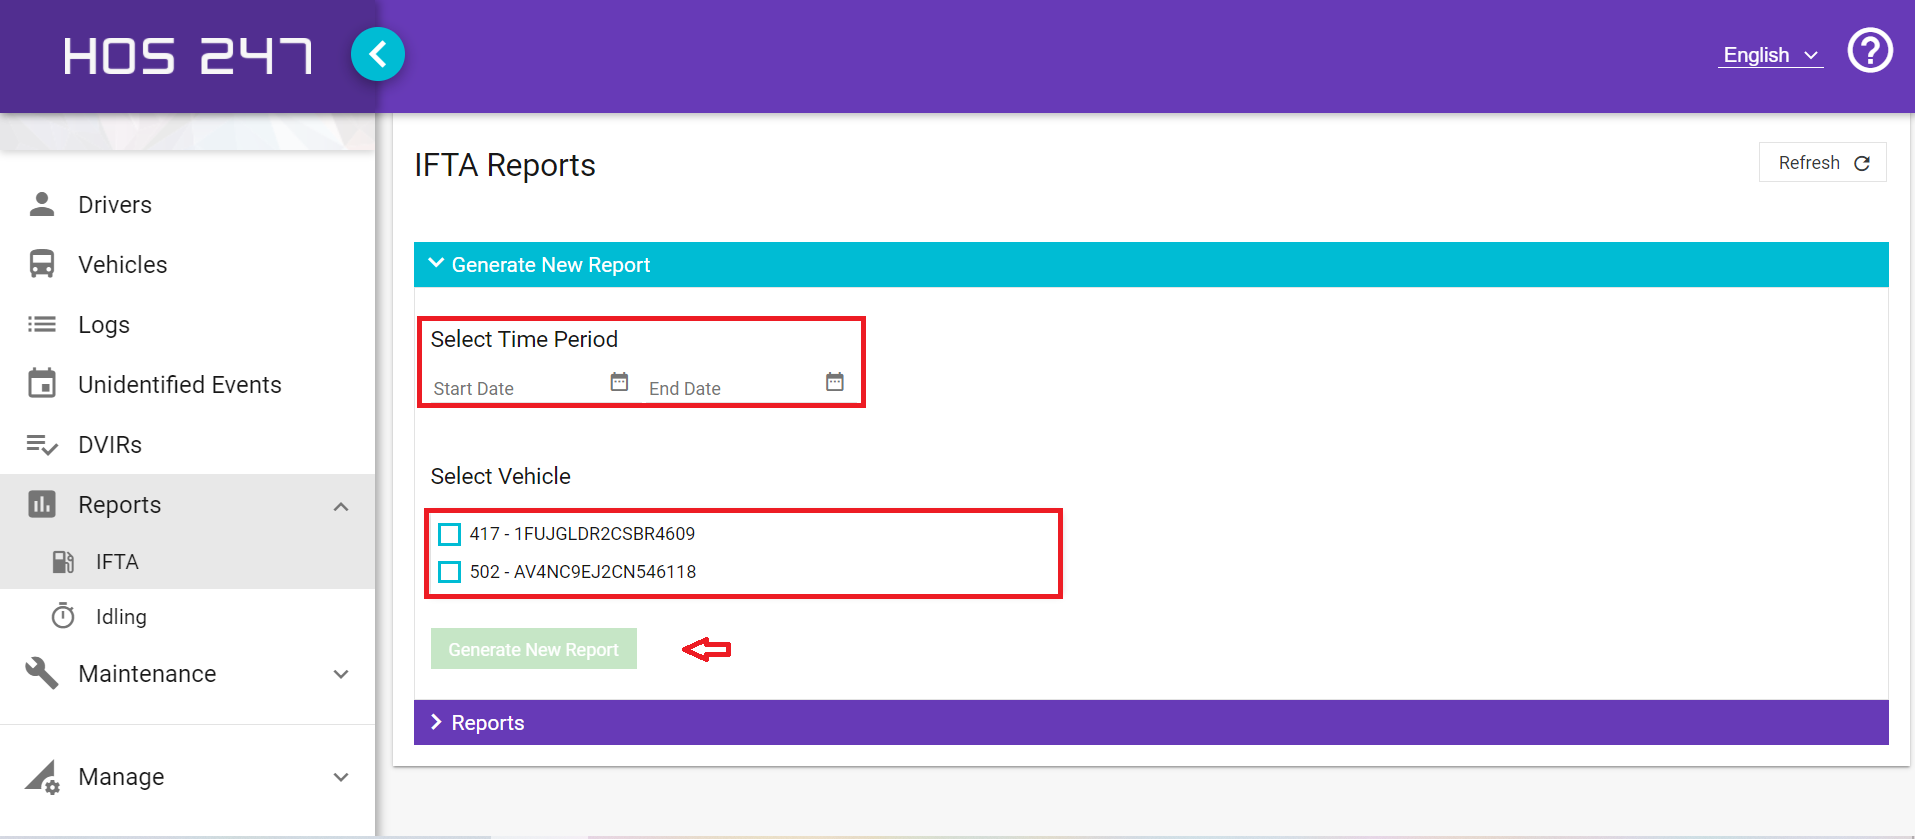1915x839 pixels.
Task: Click the Start Date input field
Action: pyautogui.click(x=518, y=388)
